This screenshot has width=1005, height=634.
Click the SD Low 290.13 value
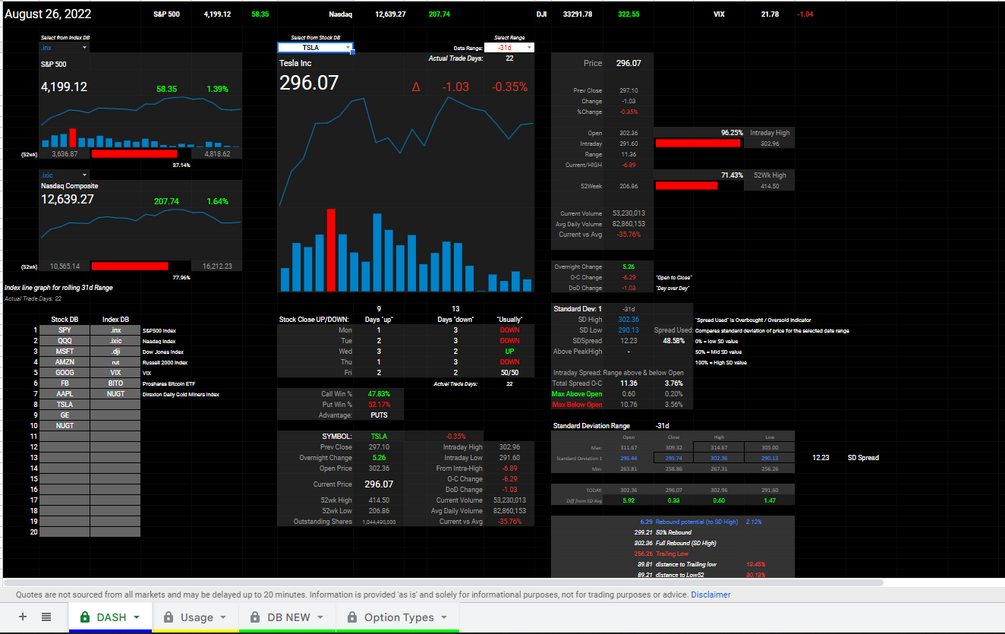(628, 330)
